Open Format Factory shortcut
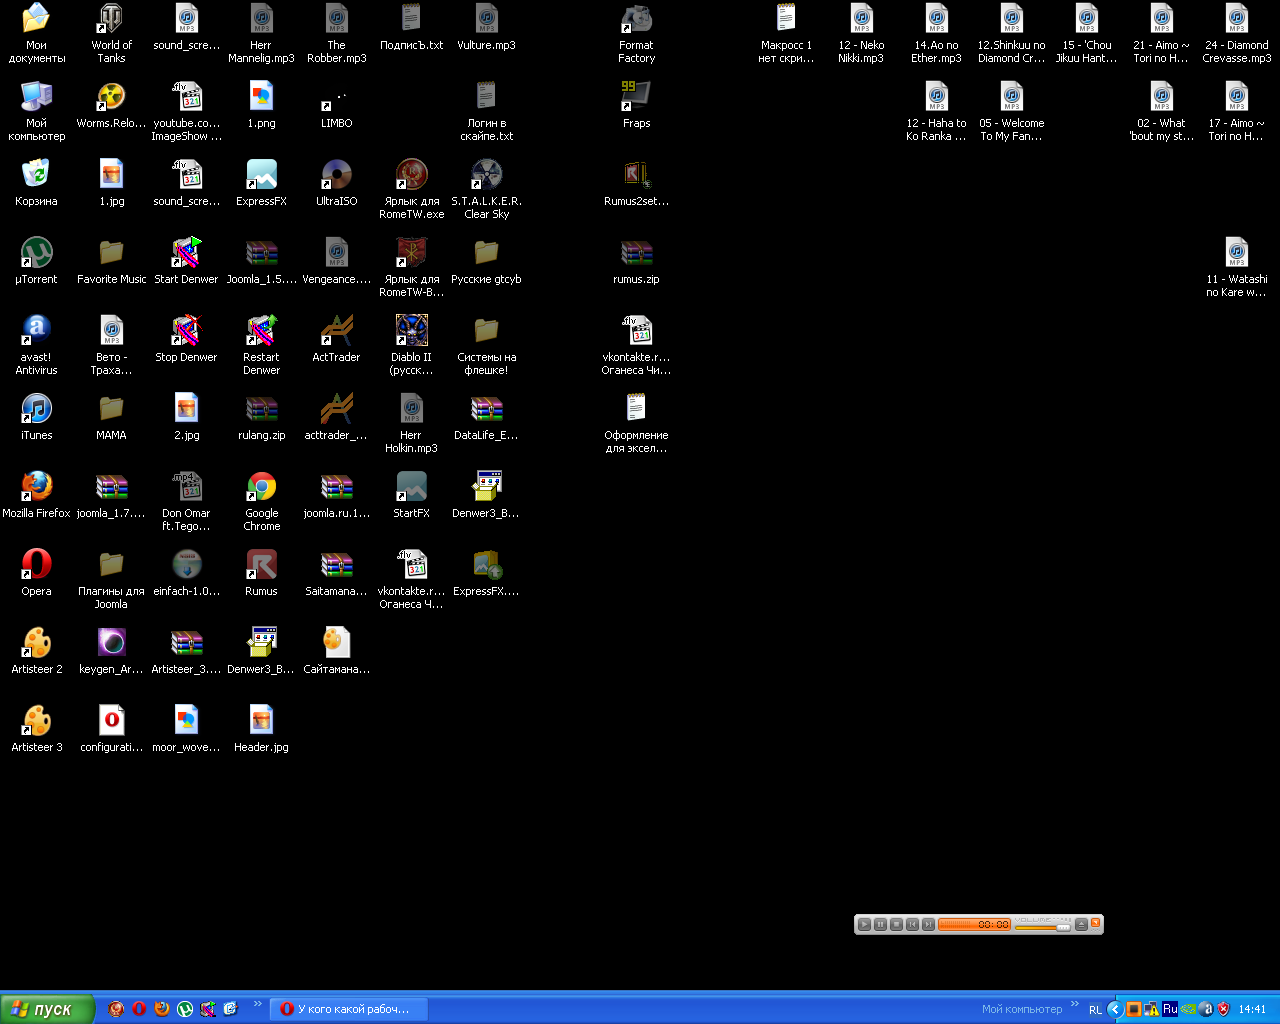 [x=636, y=33]
